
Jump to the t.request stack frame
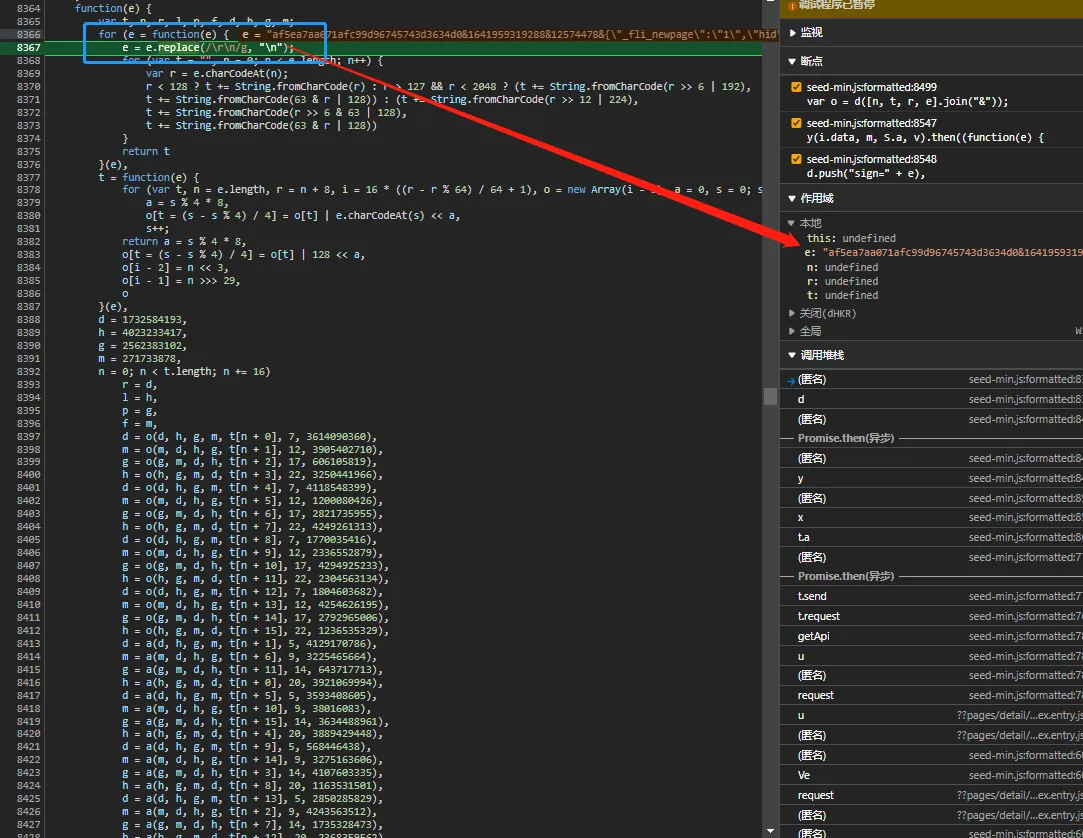coord(818,616)
